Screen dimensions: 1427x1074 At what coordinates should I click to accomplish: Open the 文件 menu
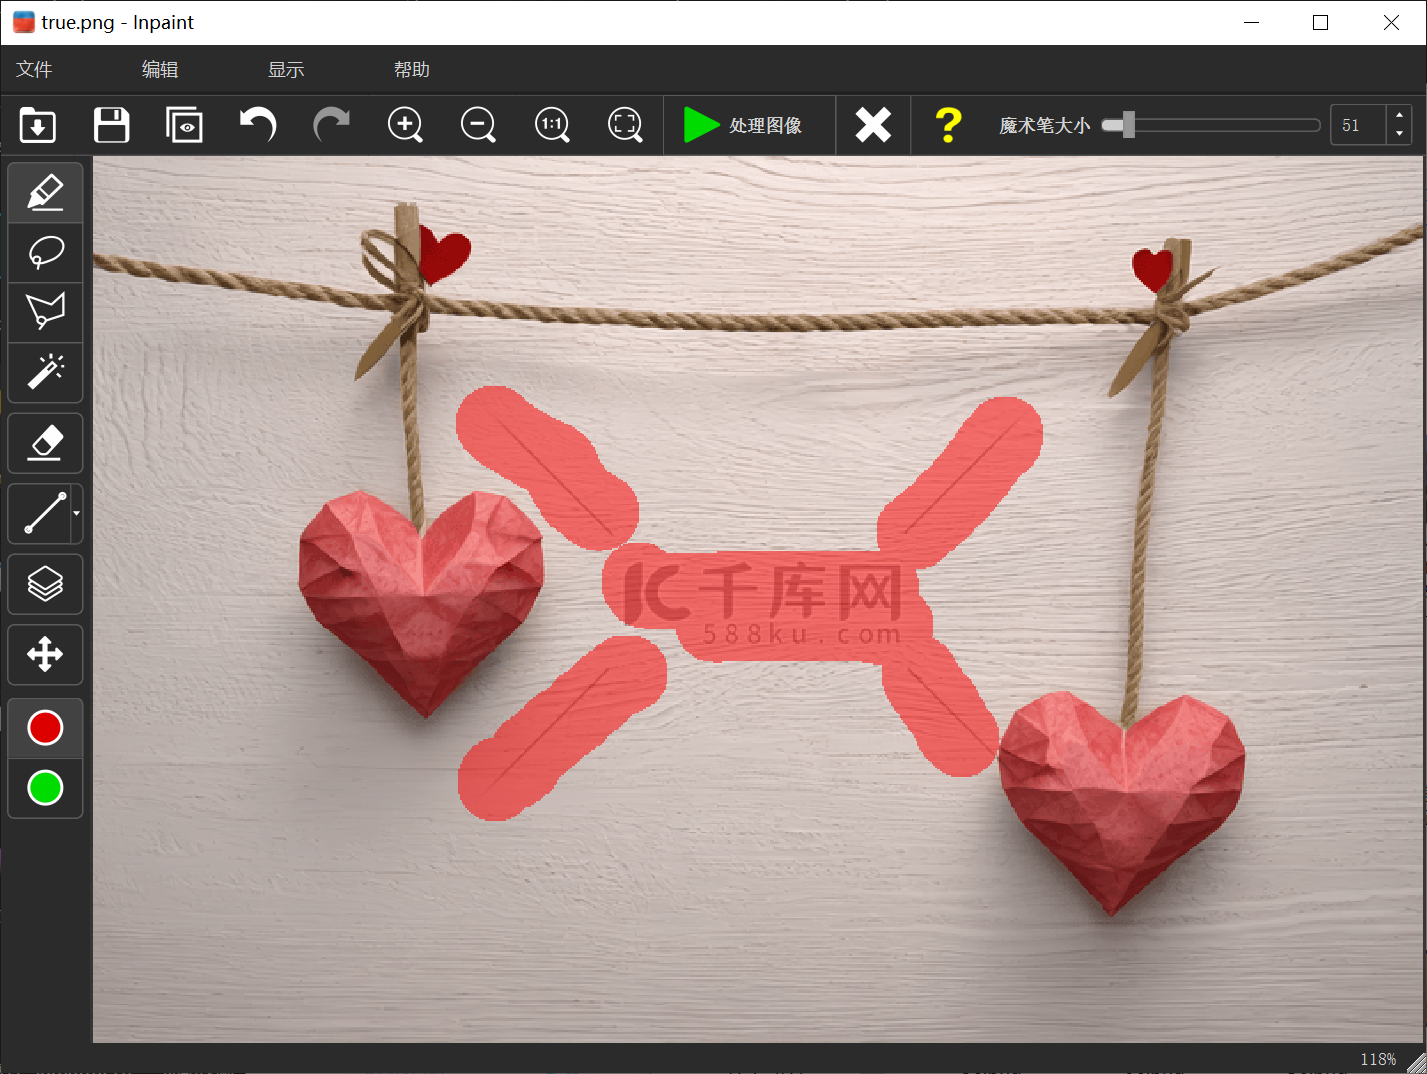pyautogui.click(x=34, y=69)
